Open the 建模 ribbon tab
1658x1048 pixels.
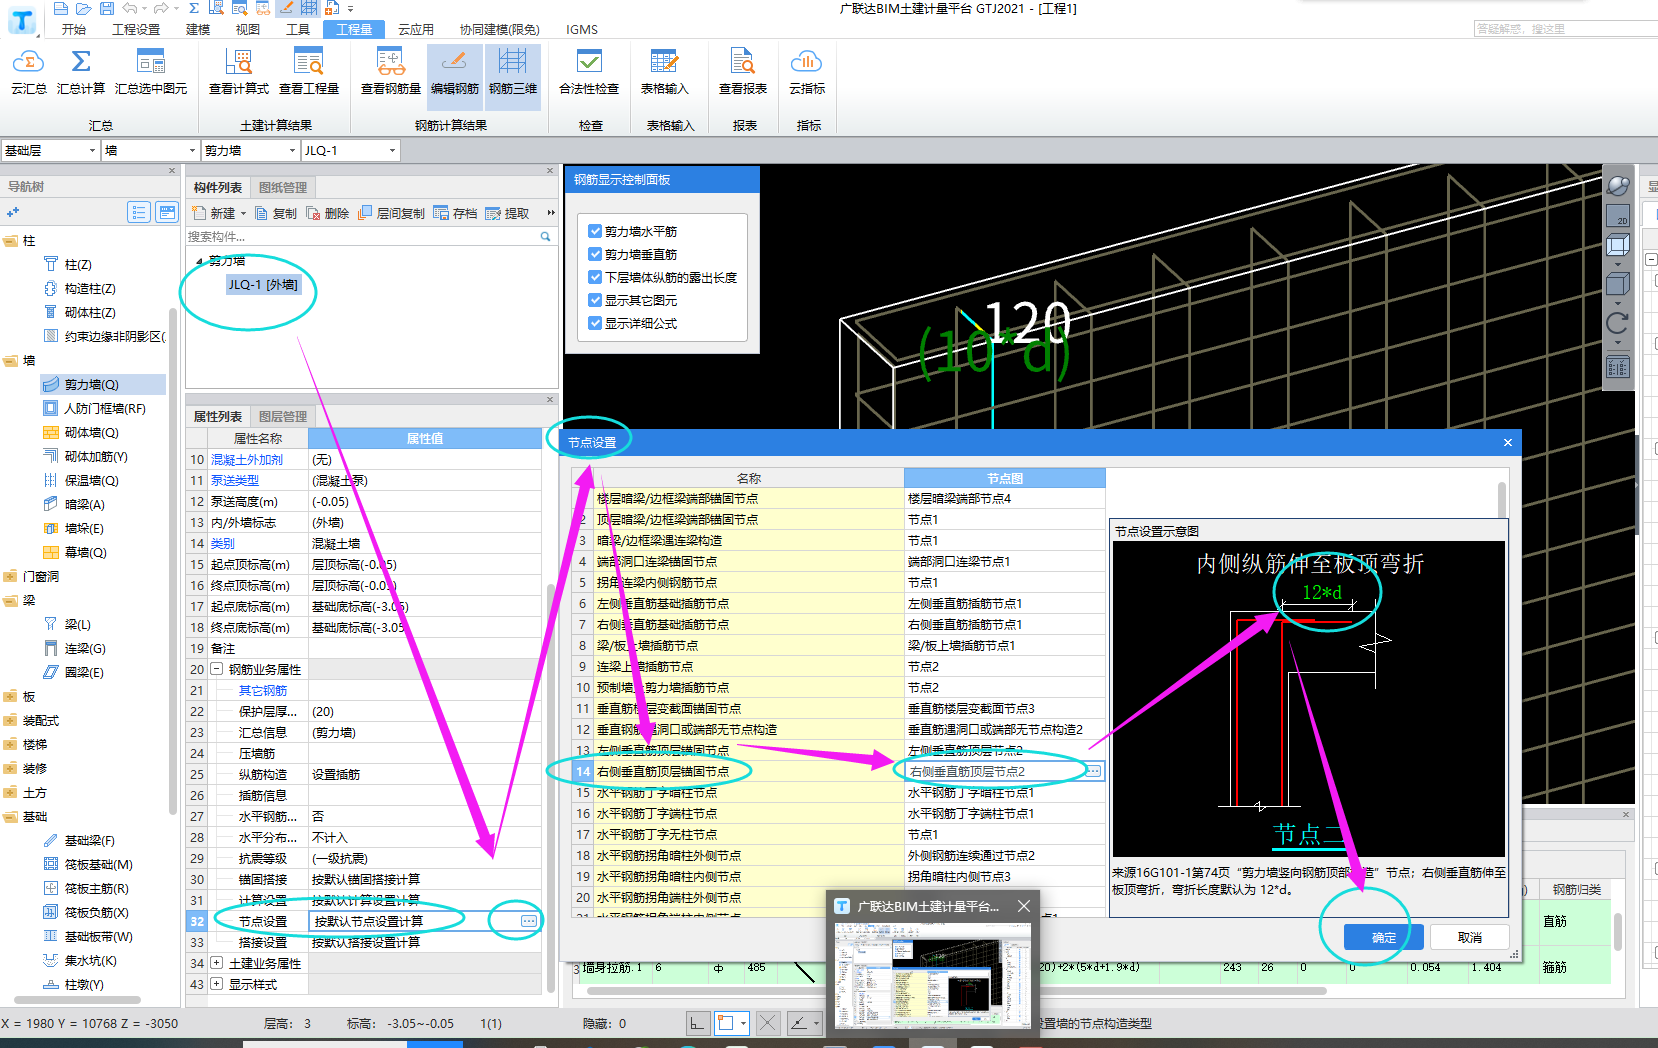[x=198, y=29]
